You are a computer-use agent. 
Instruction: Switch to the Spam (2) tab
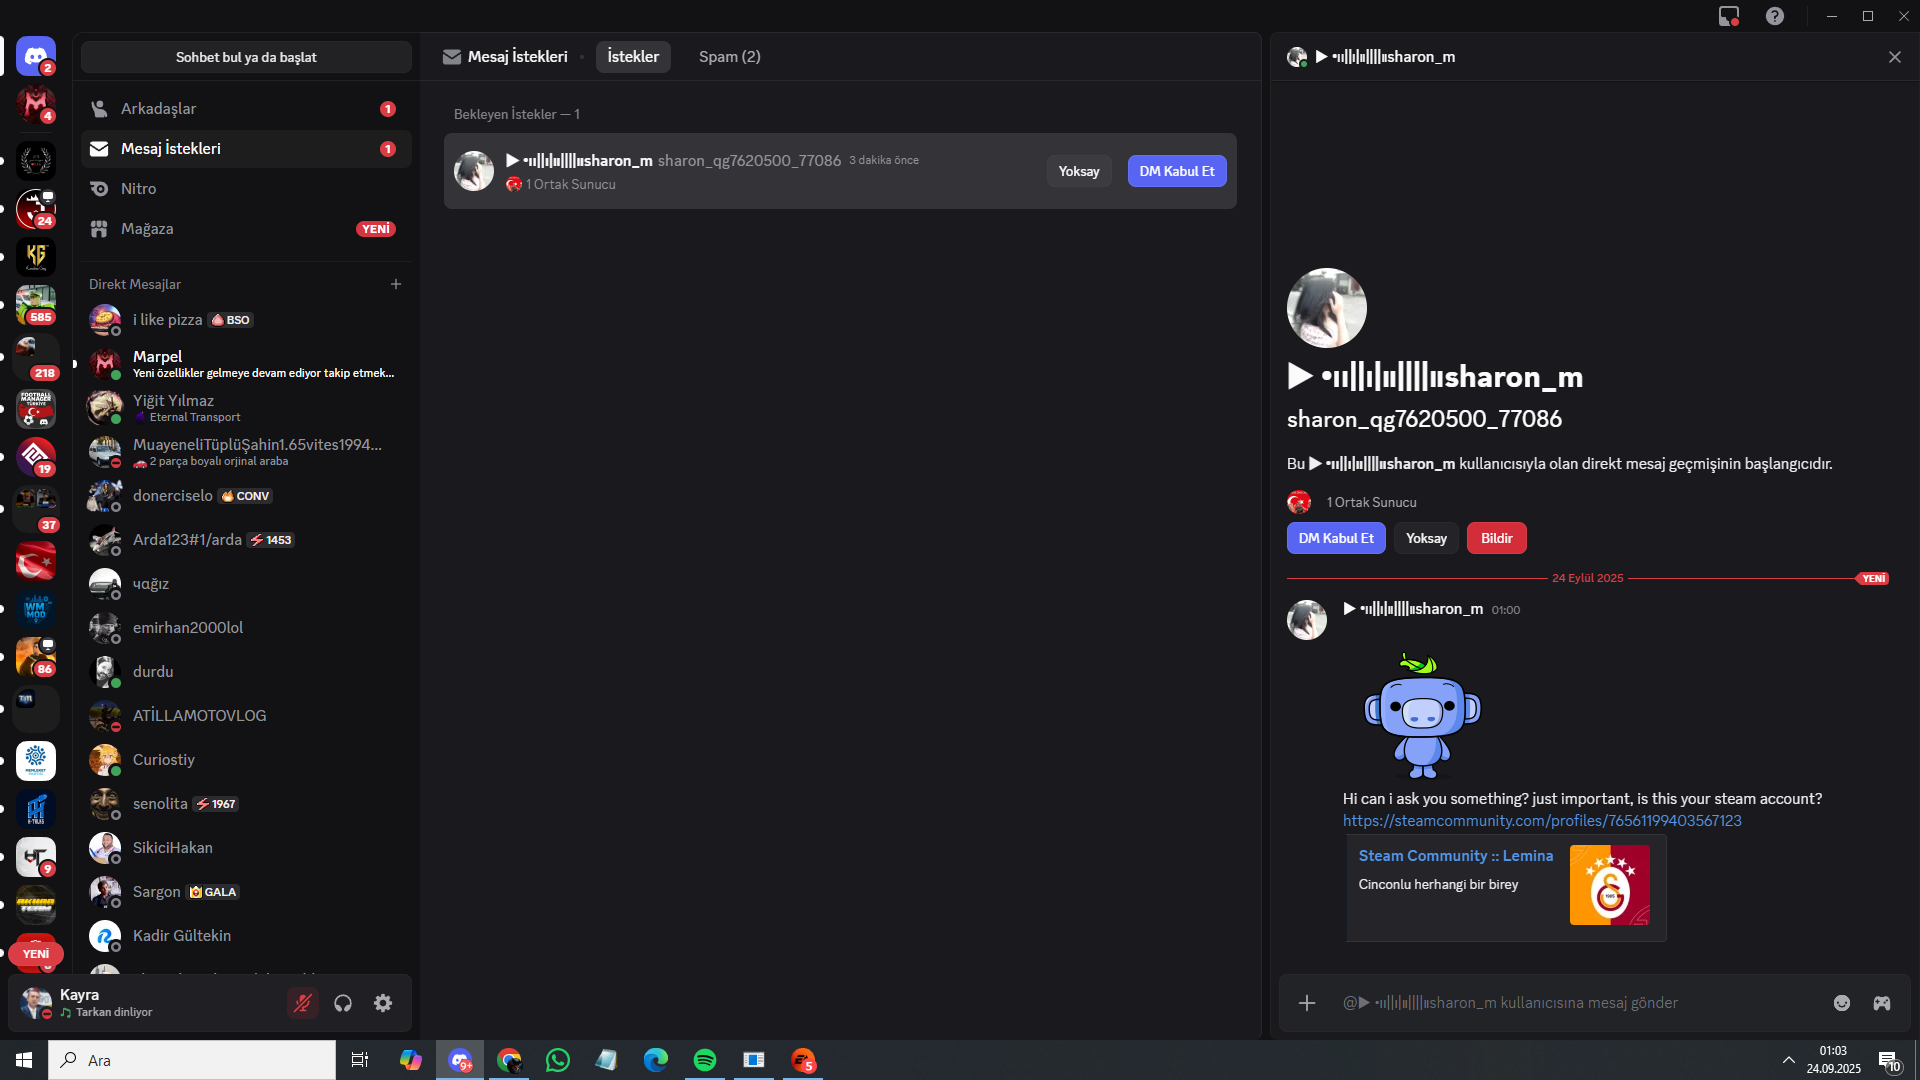click(729, 57)
